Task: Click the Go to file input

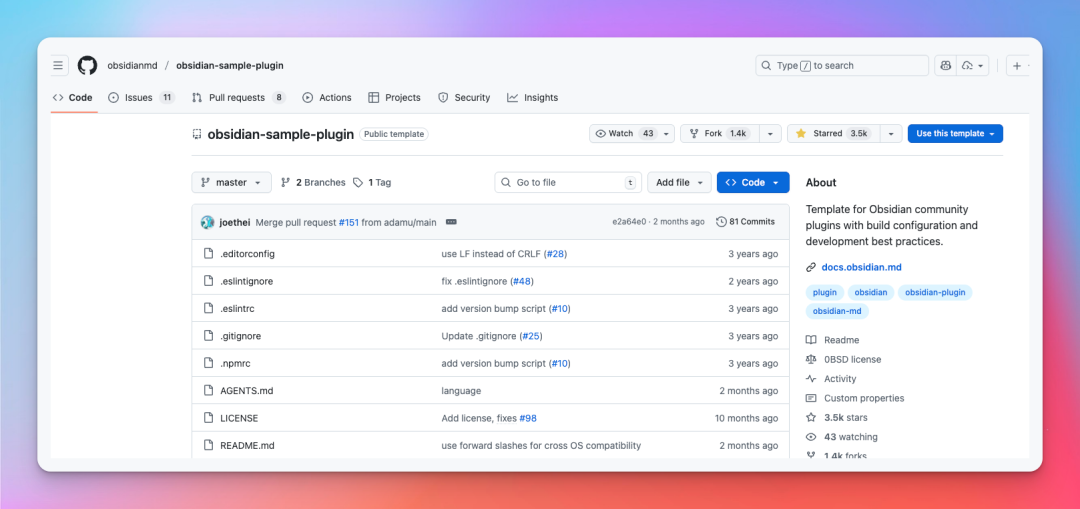Action: pyautogui.click(x=568, y=183)
